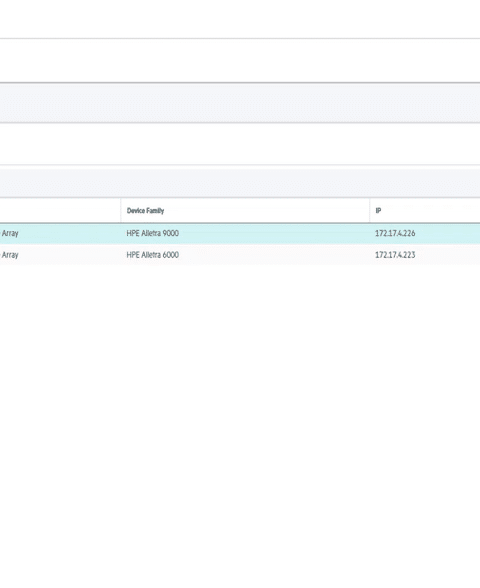Click blank space right of HPE Alletra 6000 text
480x588 pixels.
[x=274, y=255]
